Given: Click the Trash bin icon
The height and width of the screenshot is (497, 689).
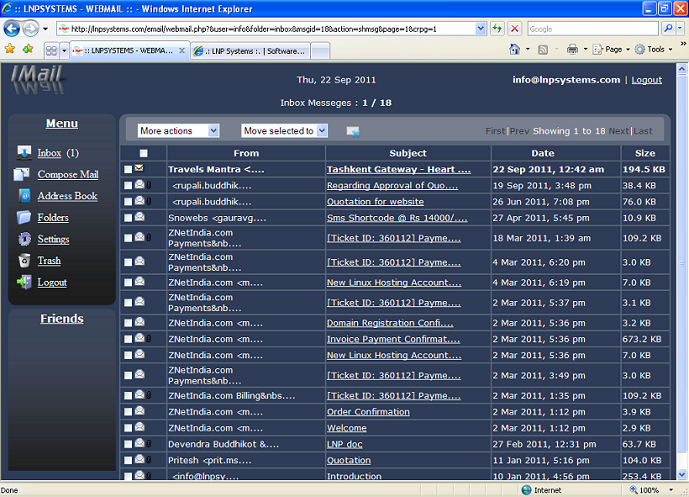Looking at the screenshot, I should point(25,261).
